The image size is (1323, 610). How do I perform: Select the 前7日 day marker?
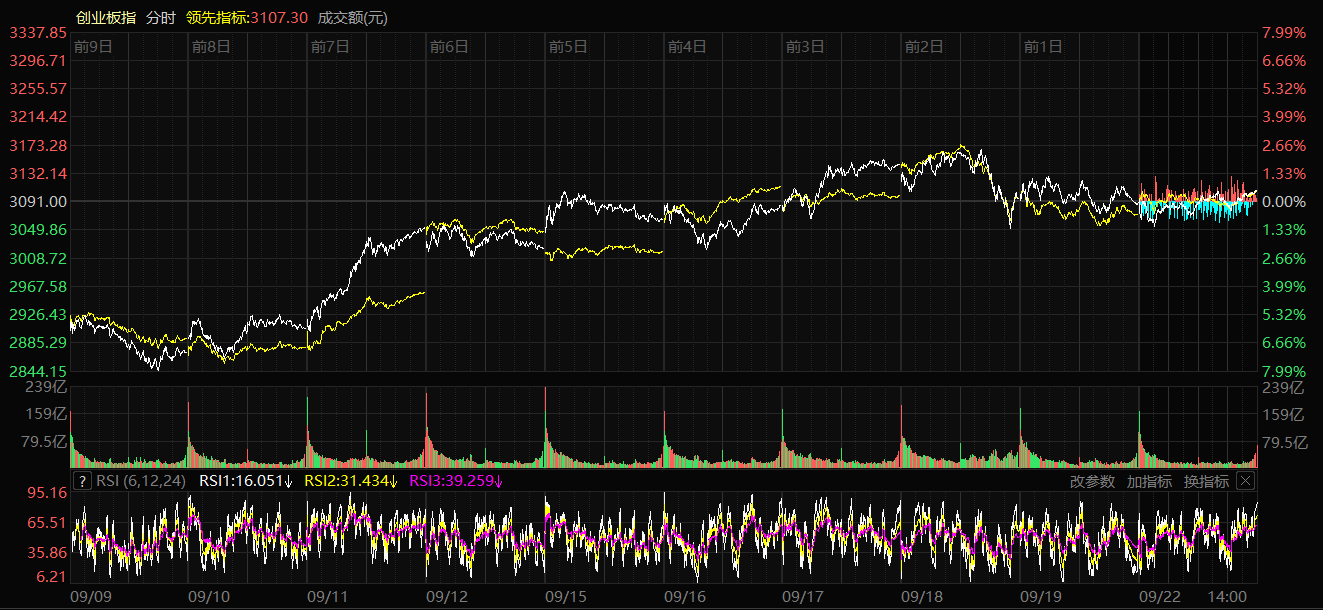point(330,46)
